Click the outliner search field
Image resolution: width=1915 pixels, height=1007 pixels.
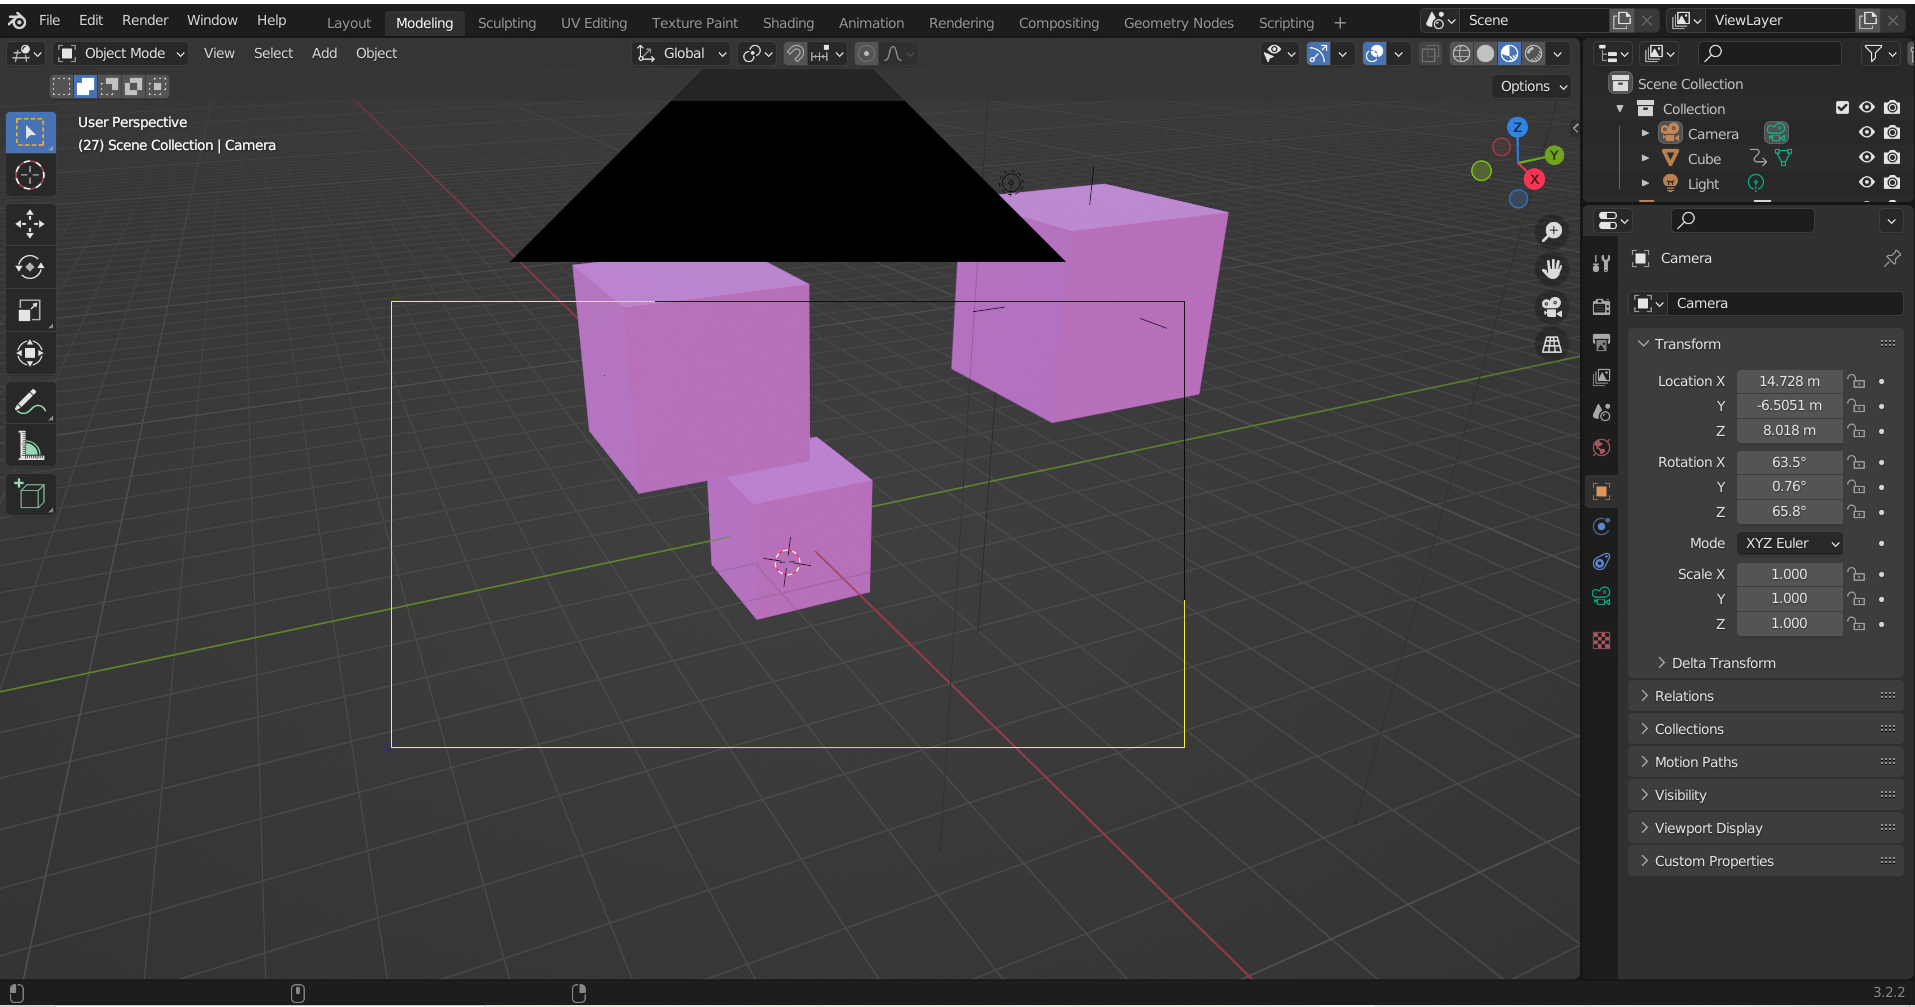tap(1770, 54)
